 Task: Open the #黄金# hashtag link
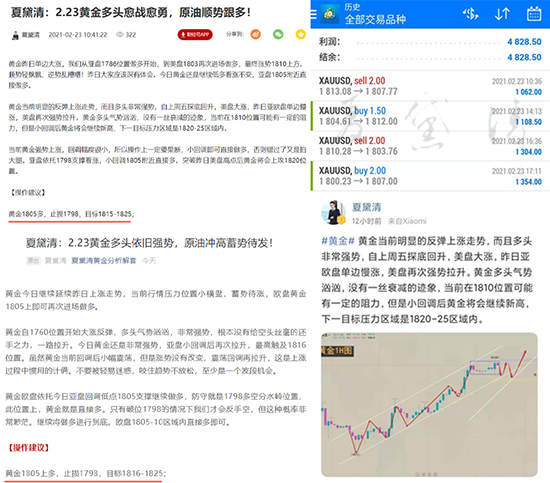pyautogui.click(x=338, y=241)
